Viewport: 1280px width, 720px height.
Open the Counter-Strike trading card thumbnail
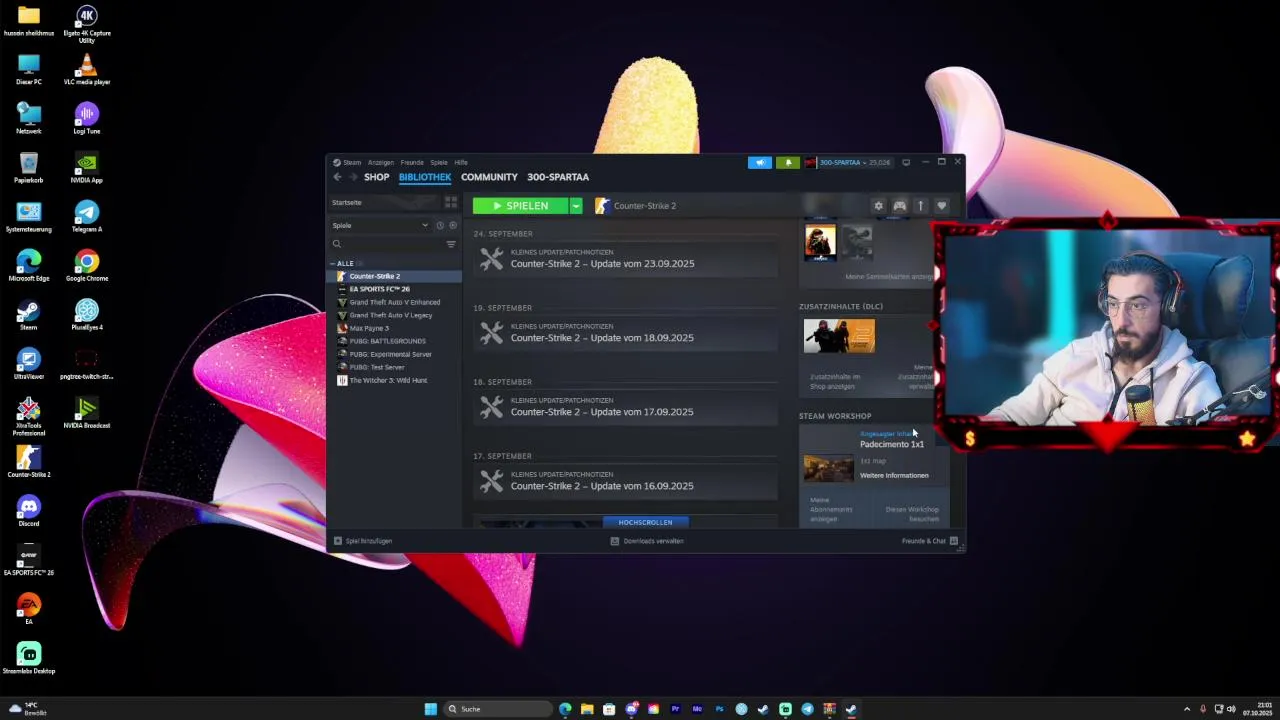(820, 243)
